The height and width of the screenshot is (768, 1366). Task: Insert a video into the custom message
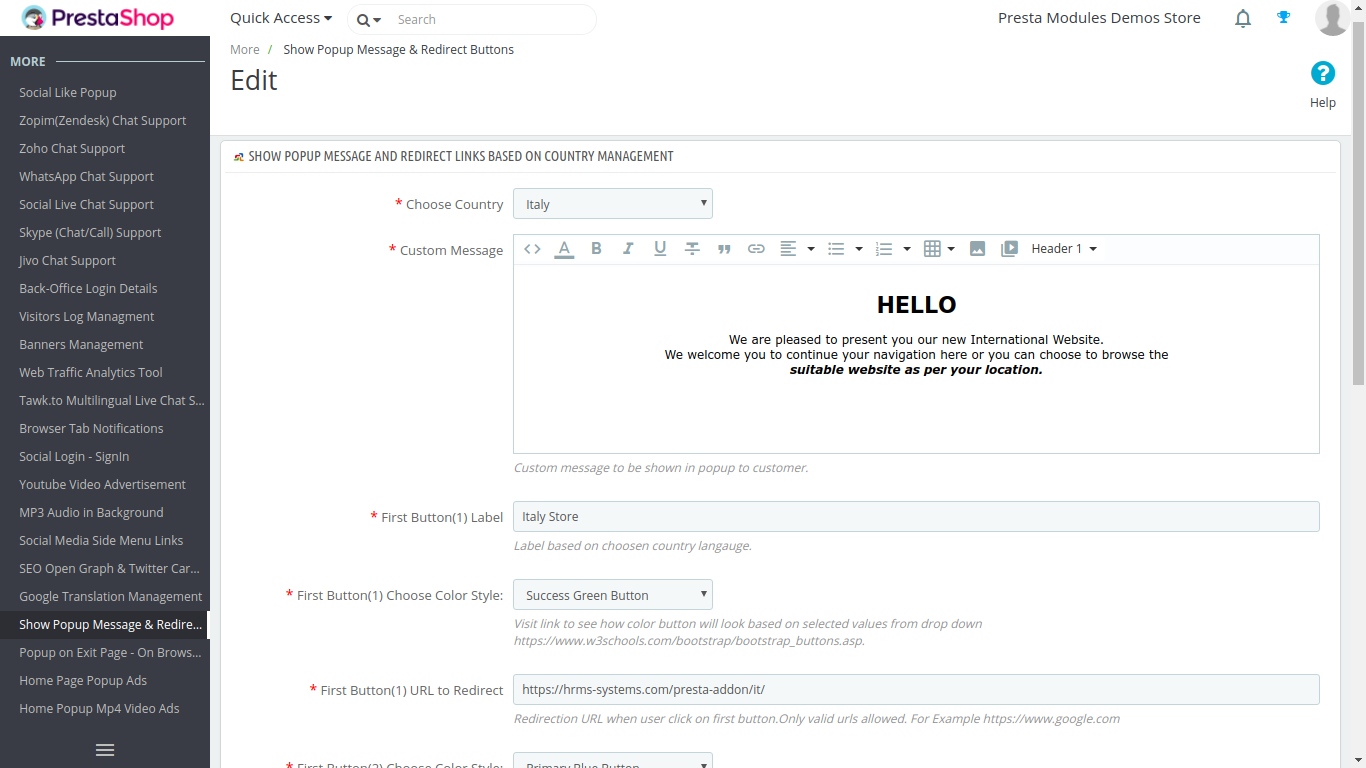(1010, 249)
